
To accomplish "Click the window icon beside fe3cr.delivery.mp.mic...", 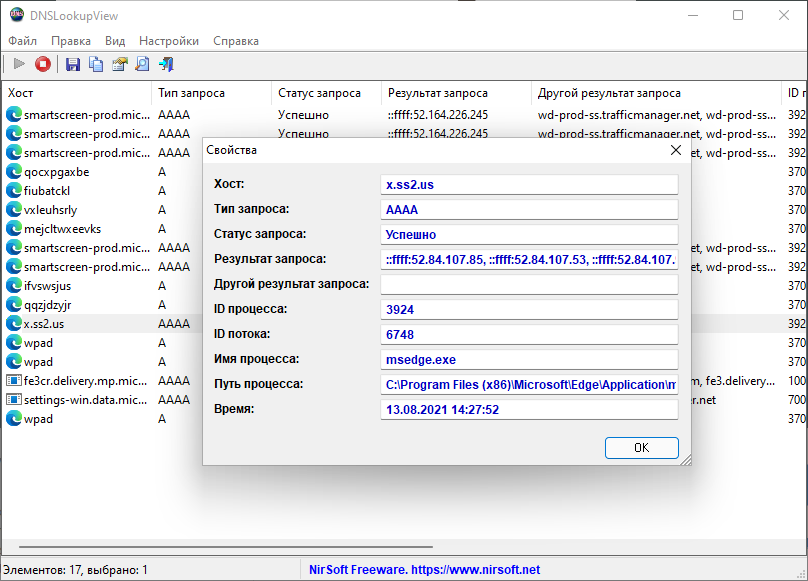I will pyautogui.click(x=14, y=381).
